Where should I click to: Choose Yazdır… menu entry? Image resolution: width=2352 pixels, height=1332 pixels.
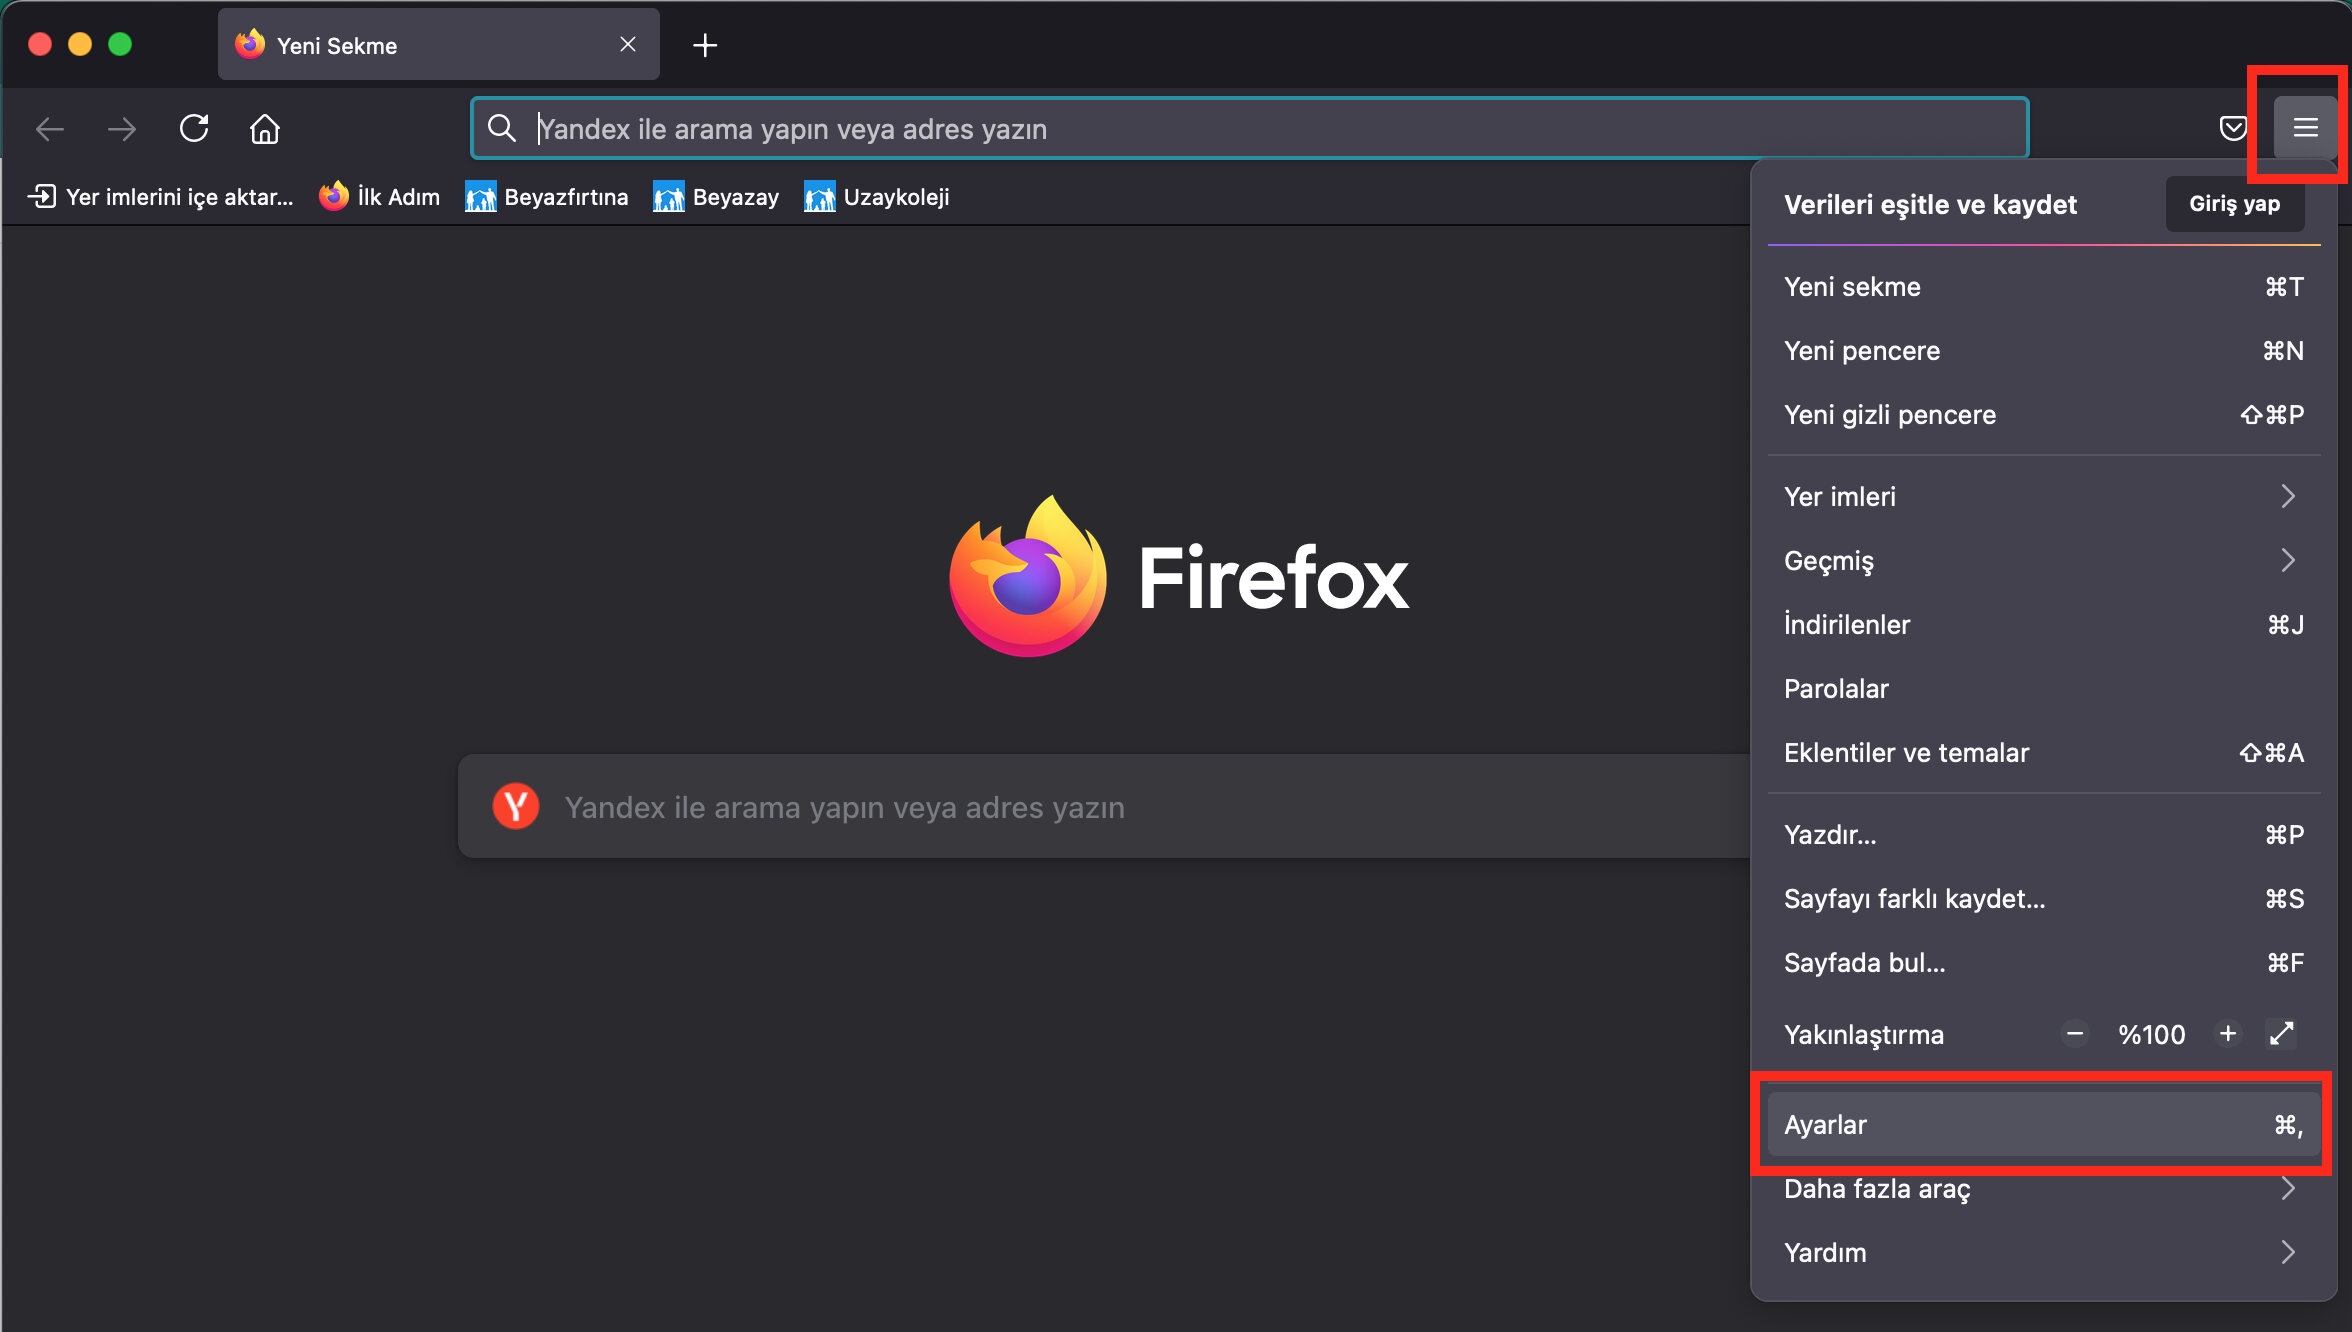coord(2043,835)
